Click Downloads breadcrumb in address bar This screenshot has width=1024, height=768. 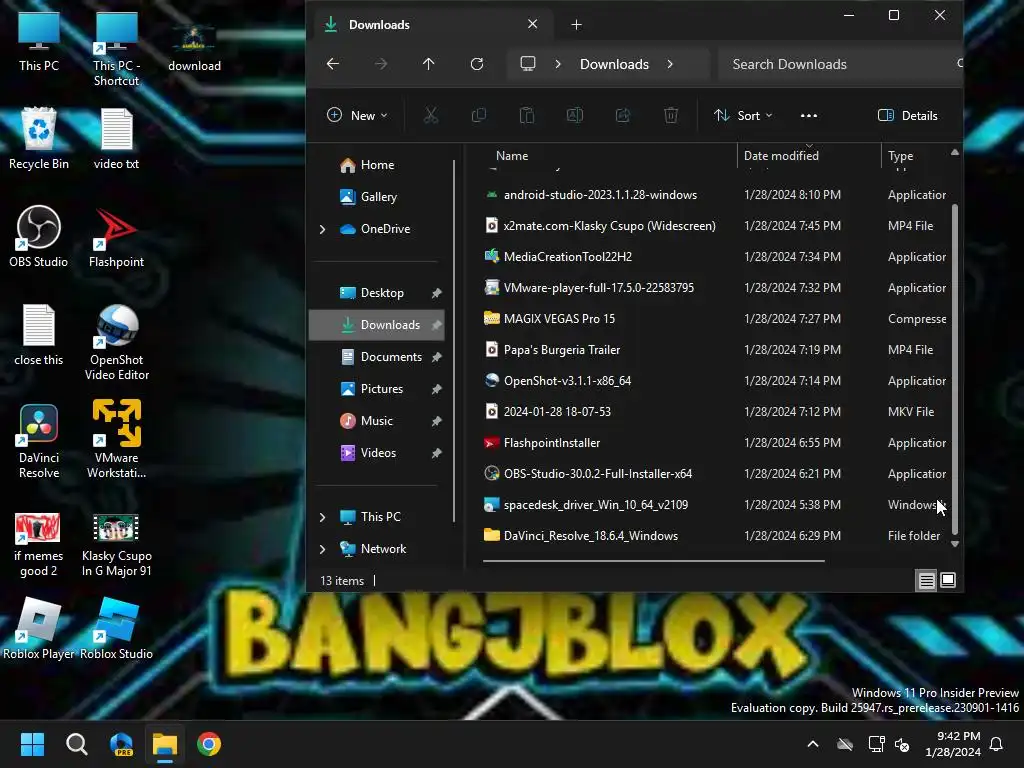click(x=615, y=64)
